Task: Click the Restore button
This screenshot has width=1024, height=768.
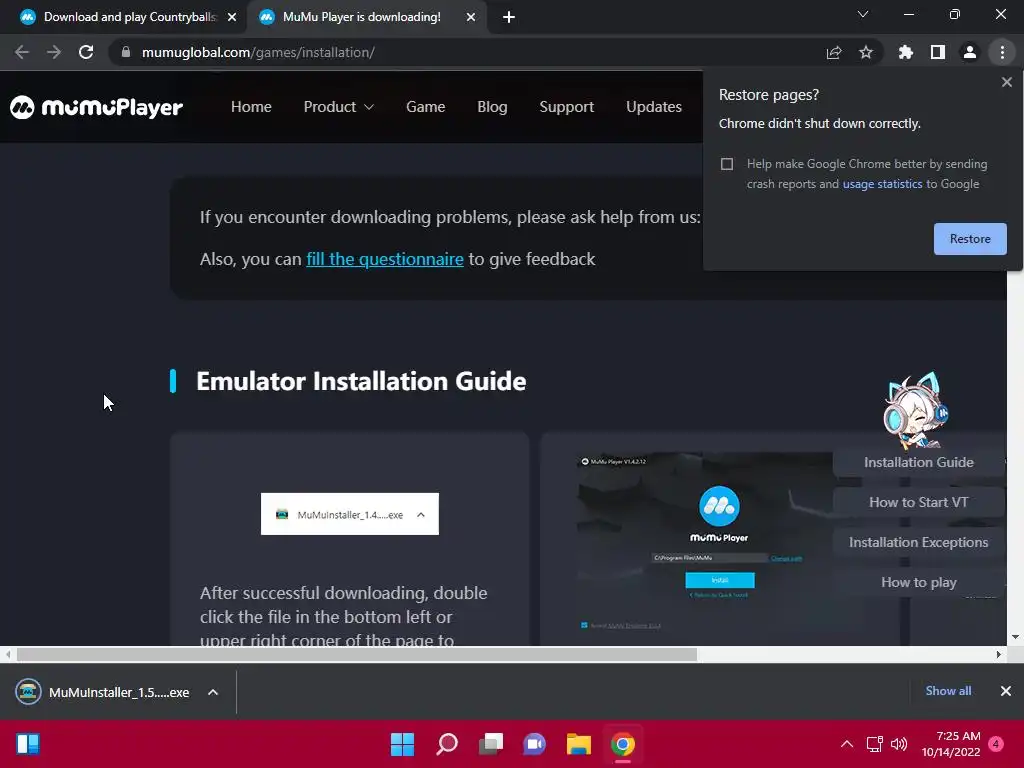Action: tap(970, 239)
